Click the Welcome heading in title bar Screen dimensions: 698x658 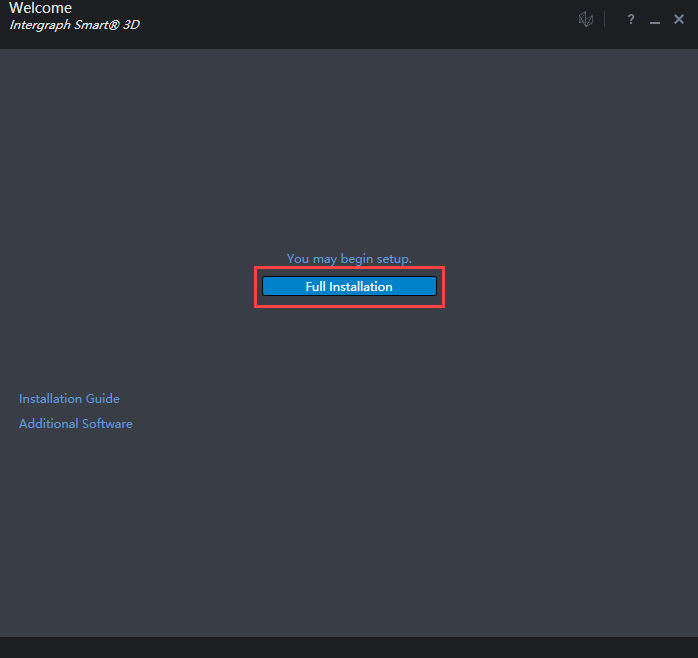41,9
